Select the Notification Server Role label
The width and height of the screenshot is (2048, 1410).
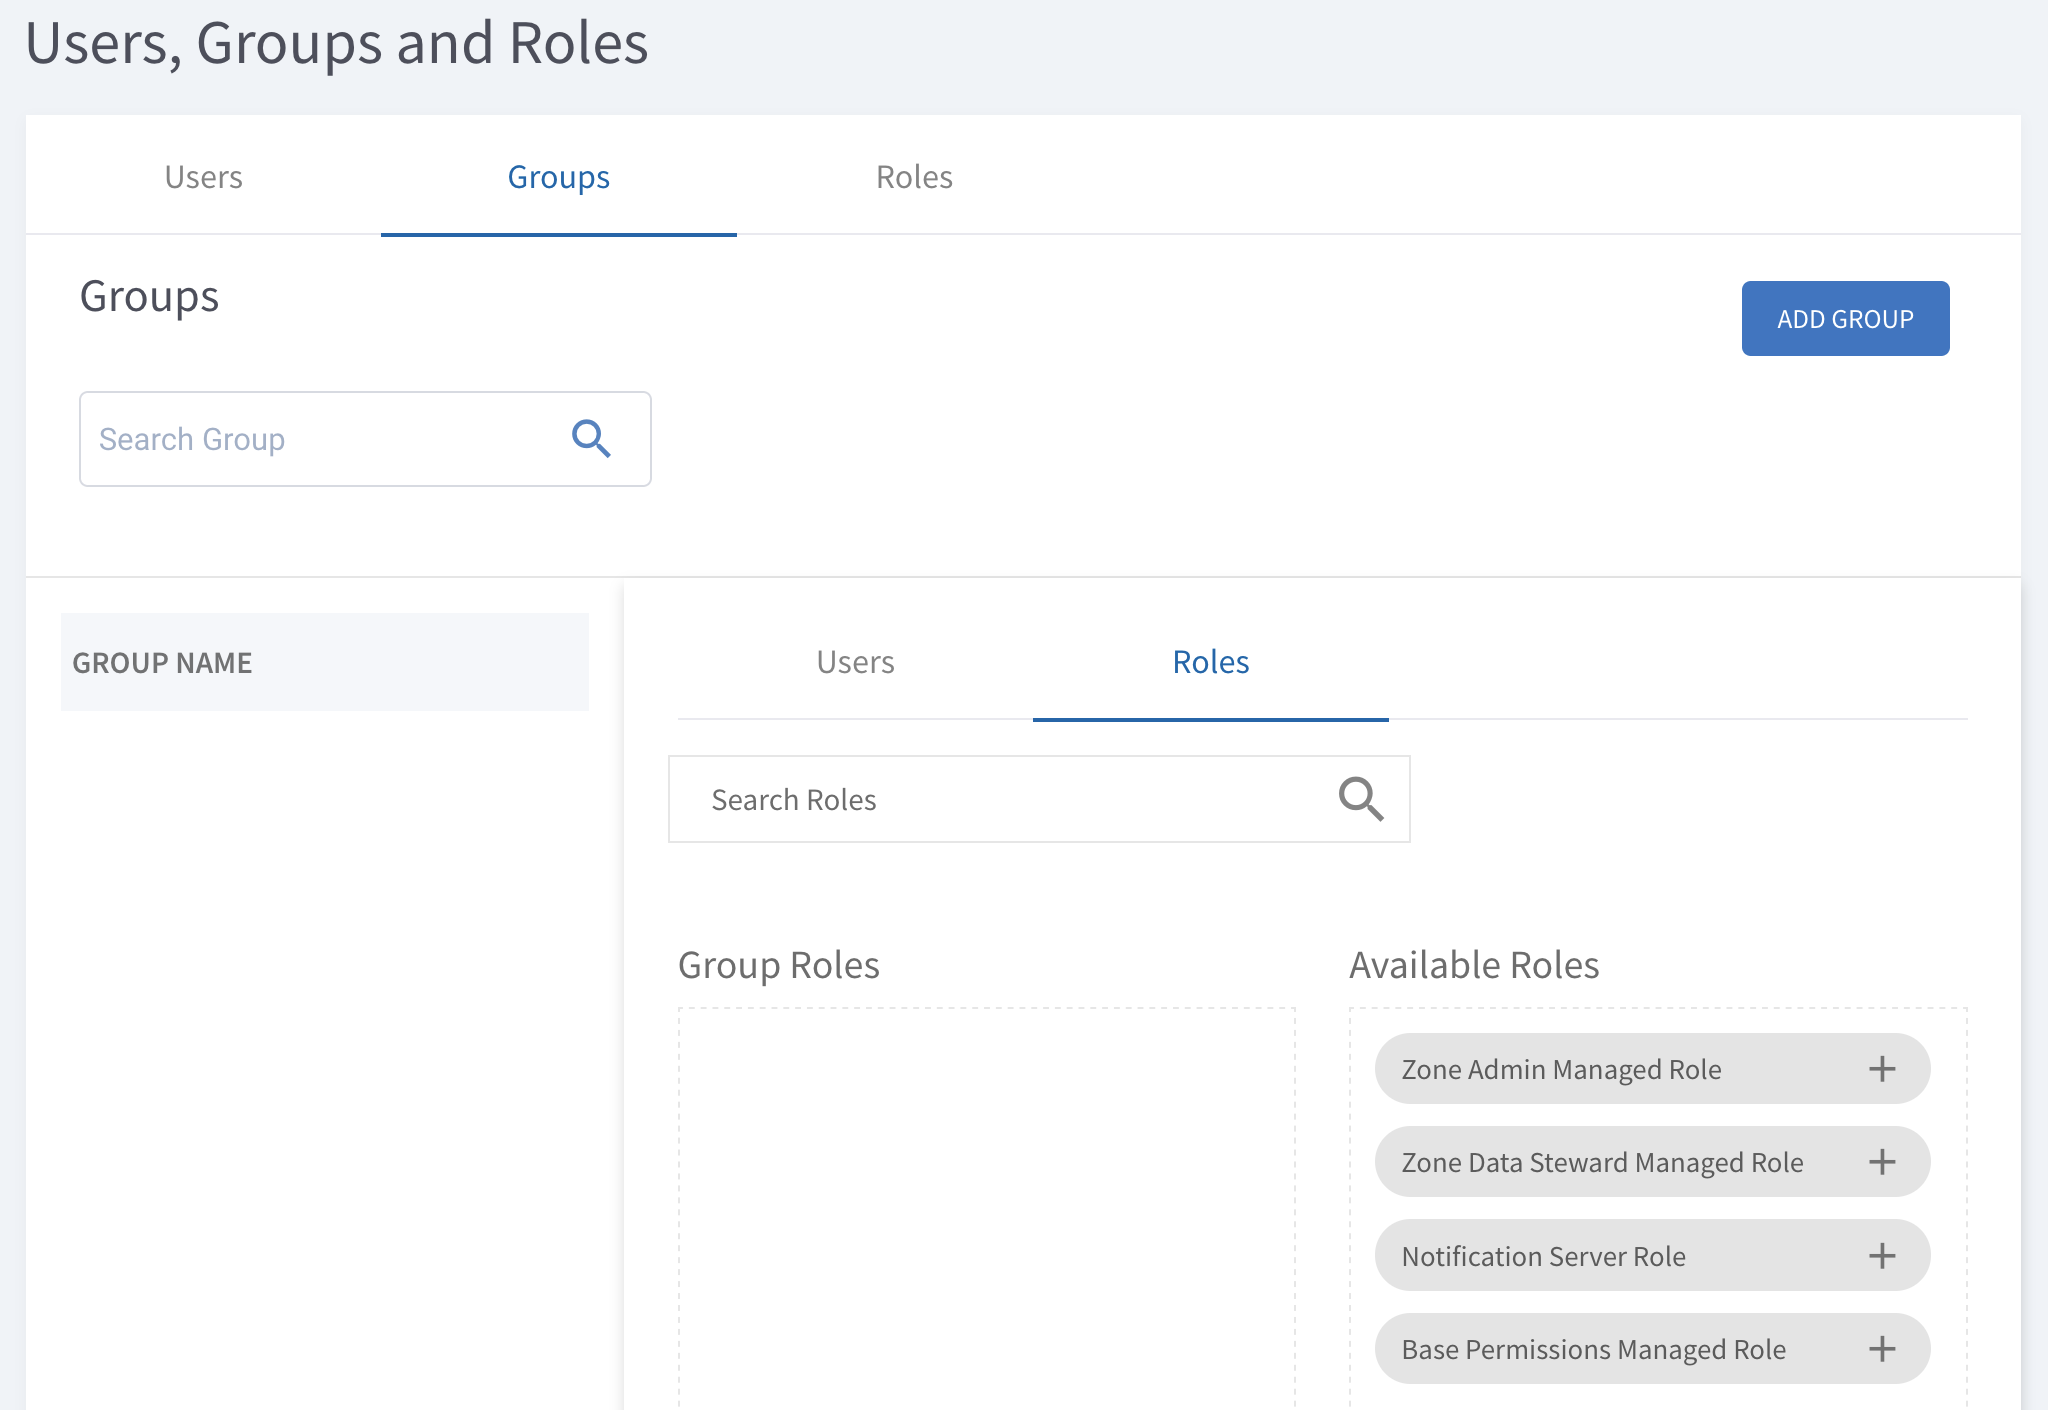tap(1543, 1257)
